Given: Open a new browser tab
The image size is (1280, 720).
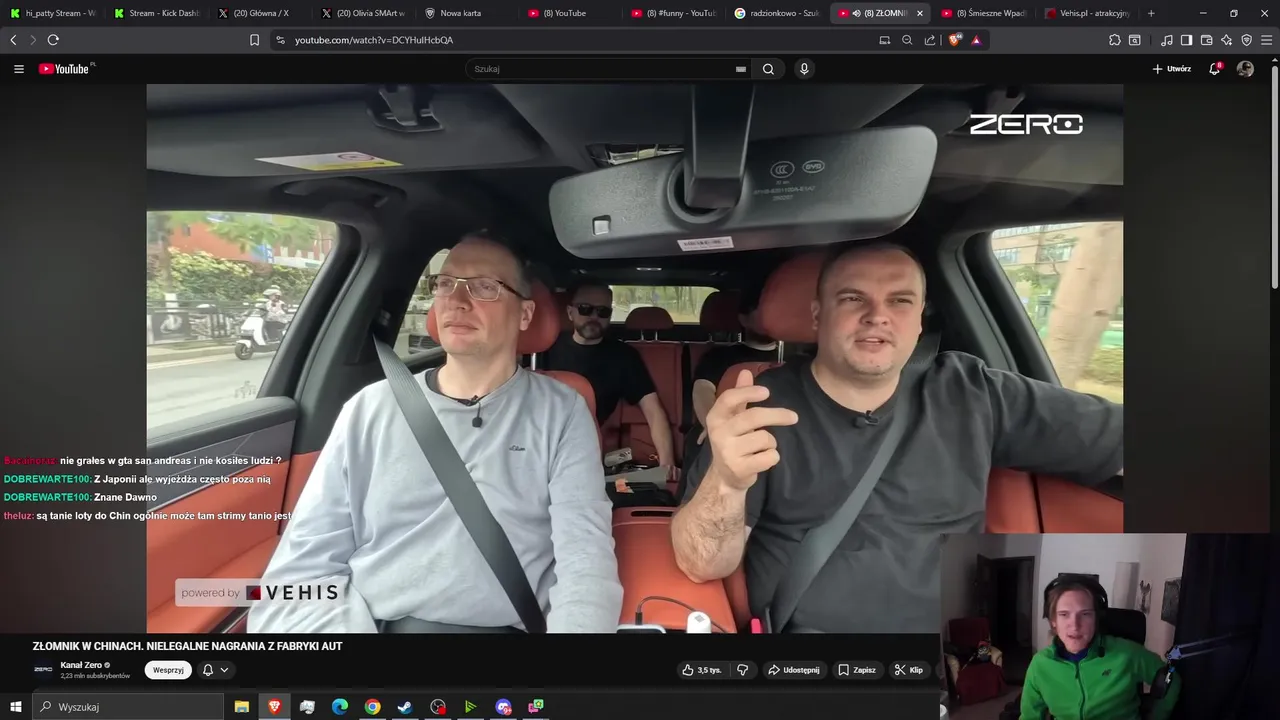Looking at the screenshot, I should coord(1151,13).
